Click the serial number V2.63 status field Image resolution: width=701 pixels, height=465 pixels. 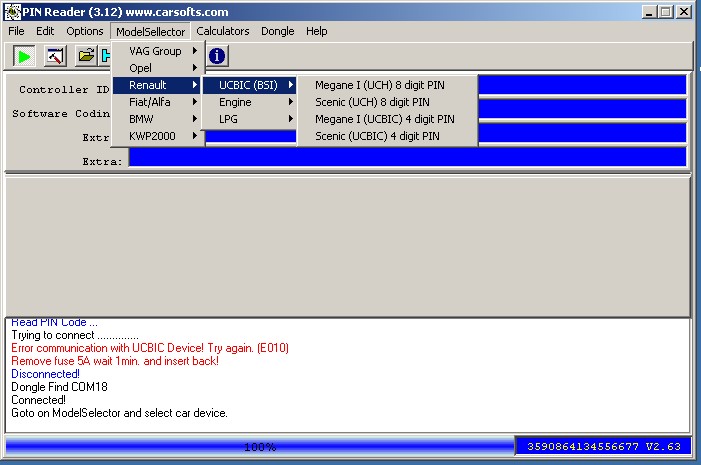[604, 446]
